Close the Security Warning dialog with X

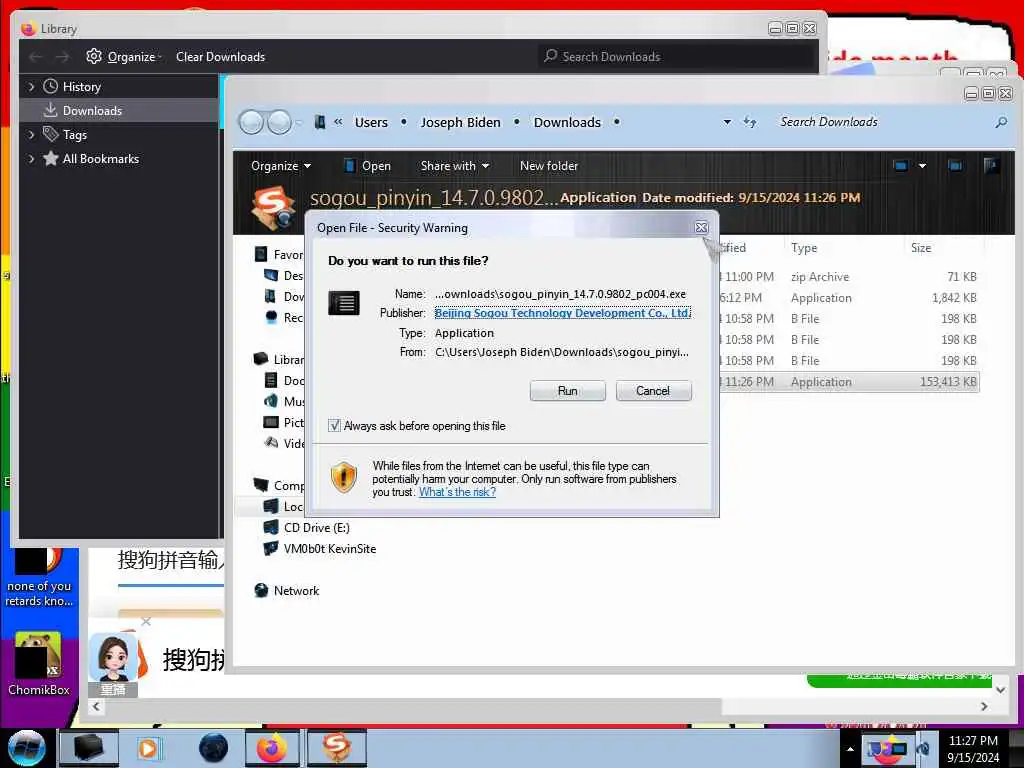tap(701, 227)
